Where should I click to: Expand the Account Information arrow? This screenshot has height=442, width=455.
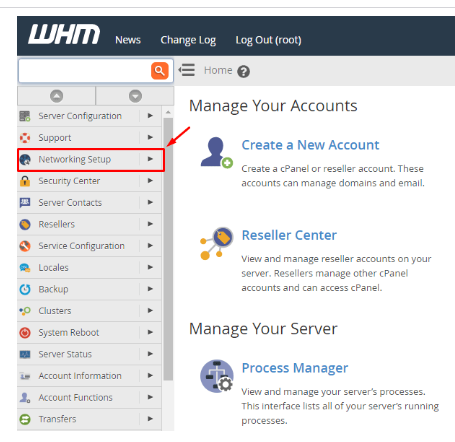click(150, 376)
